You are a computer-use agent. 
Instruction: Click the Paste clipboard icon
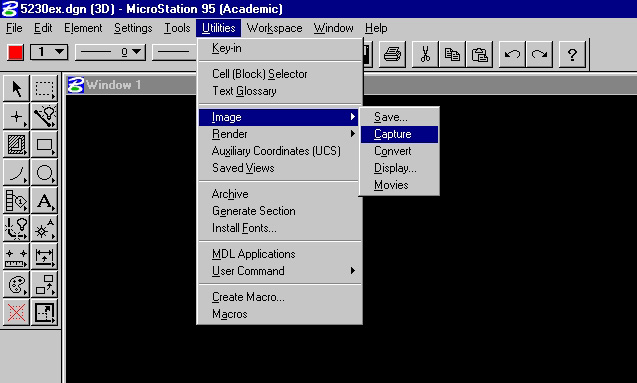pos(479,54)
